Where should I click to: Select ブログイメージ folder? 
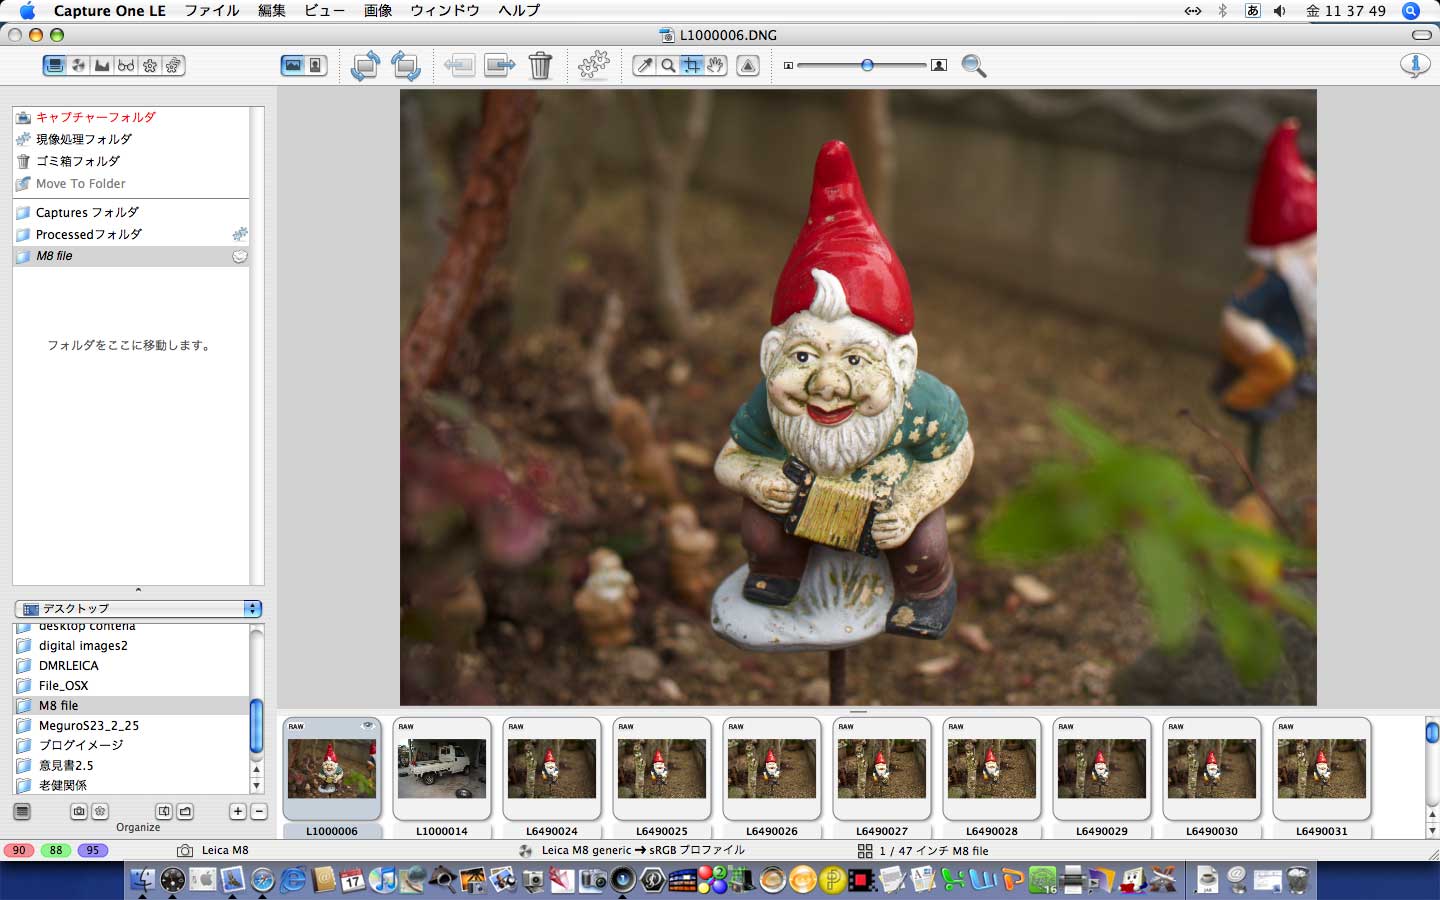coord(131,745)
